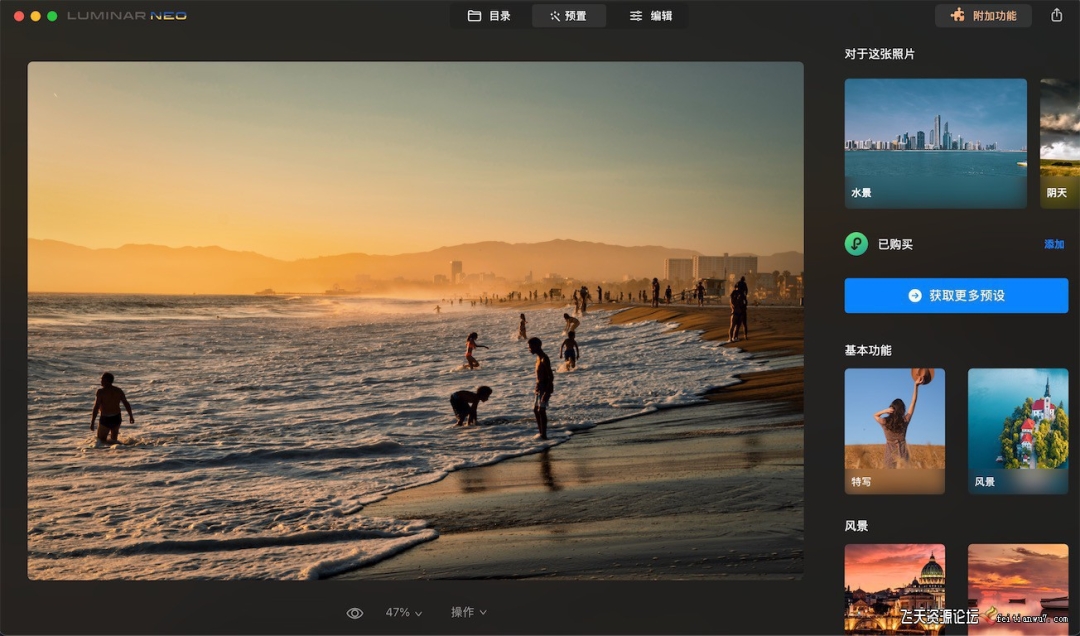Viewport: 1080px width, 636px height.
Task: Click the 对于这张照片 heading
Action: click(x=880, y=54)
